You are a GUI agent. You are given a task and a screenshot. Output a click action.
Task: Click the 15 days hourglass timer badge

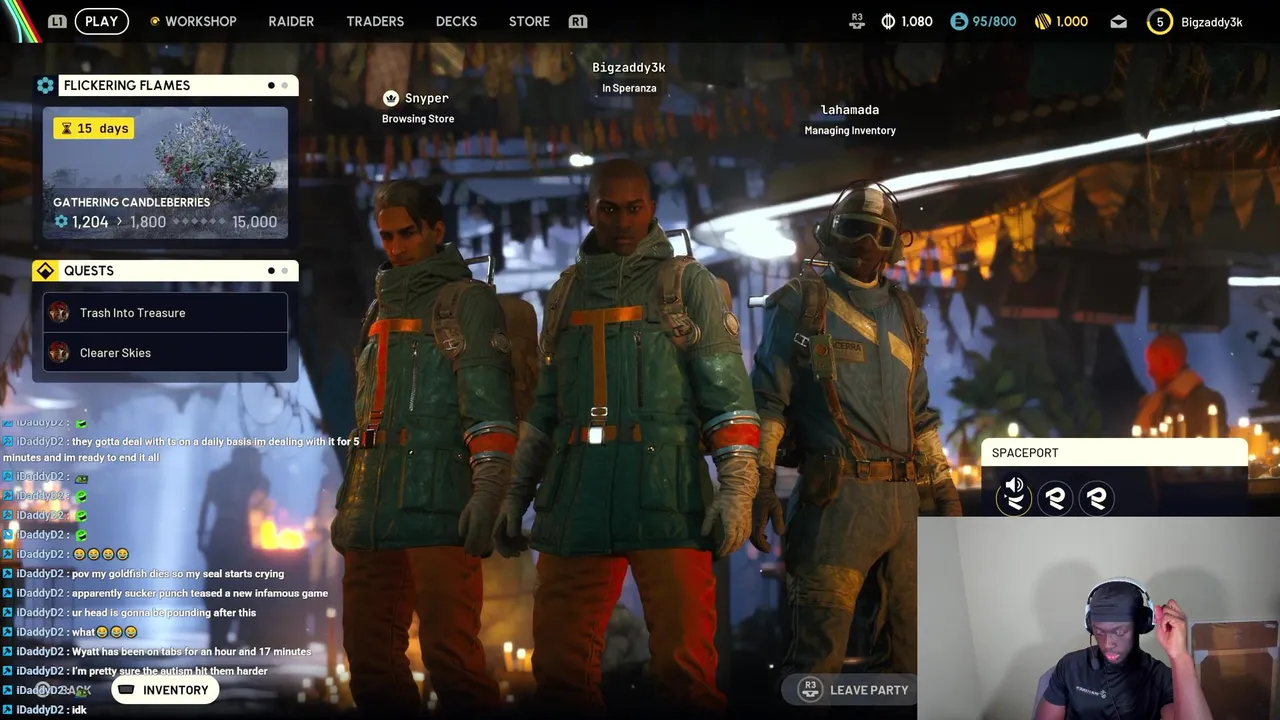93,128
